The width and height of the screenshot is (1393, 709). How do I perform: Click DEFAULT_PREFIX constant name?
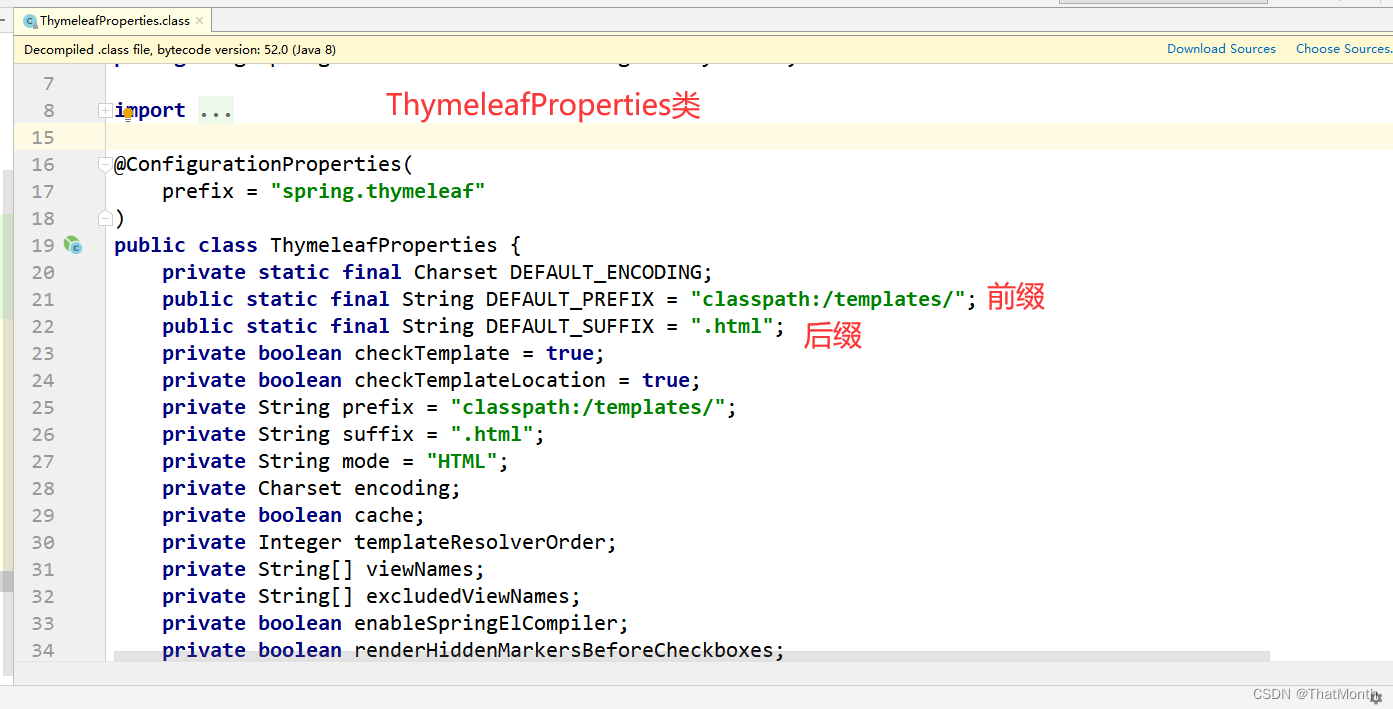point(569,299)
